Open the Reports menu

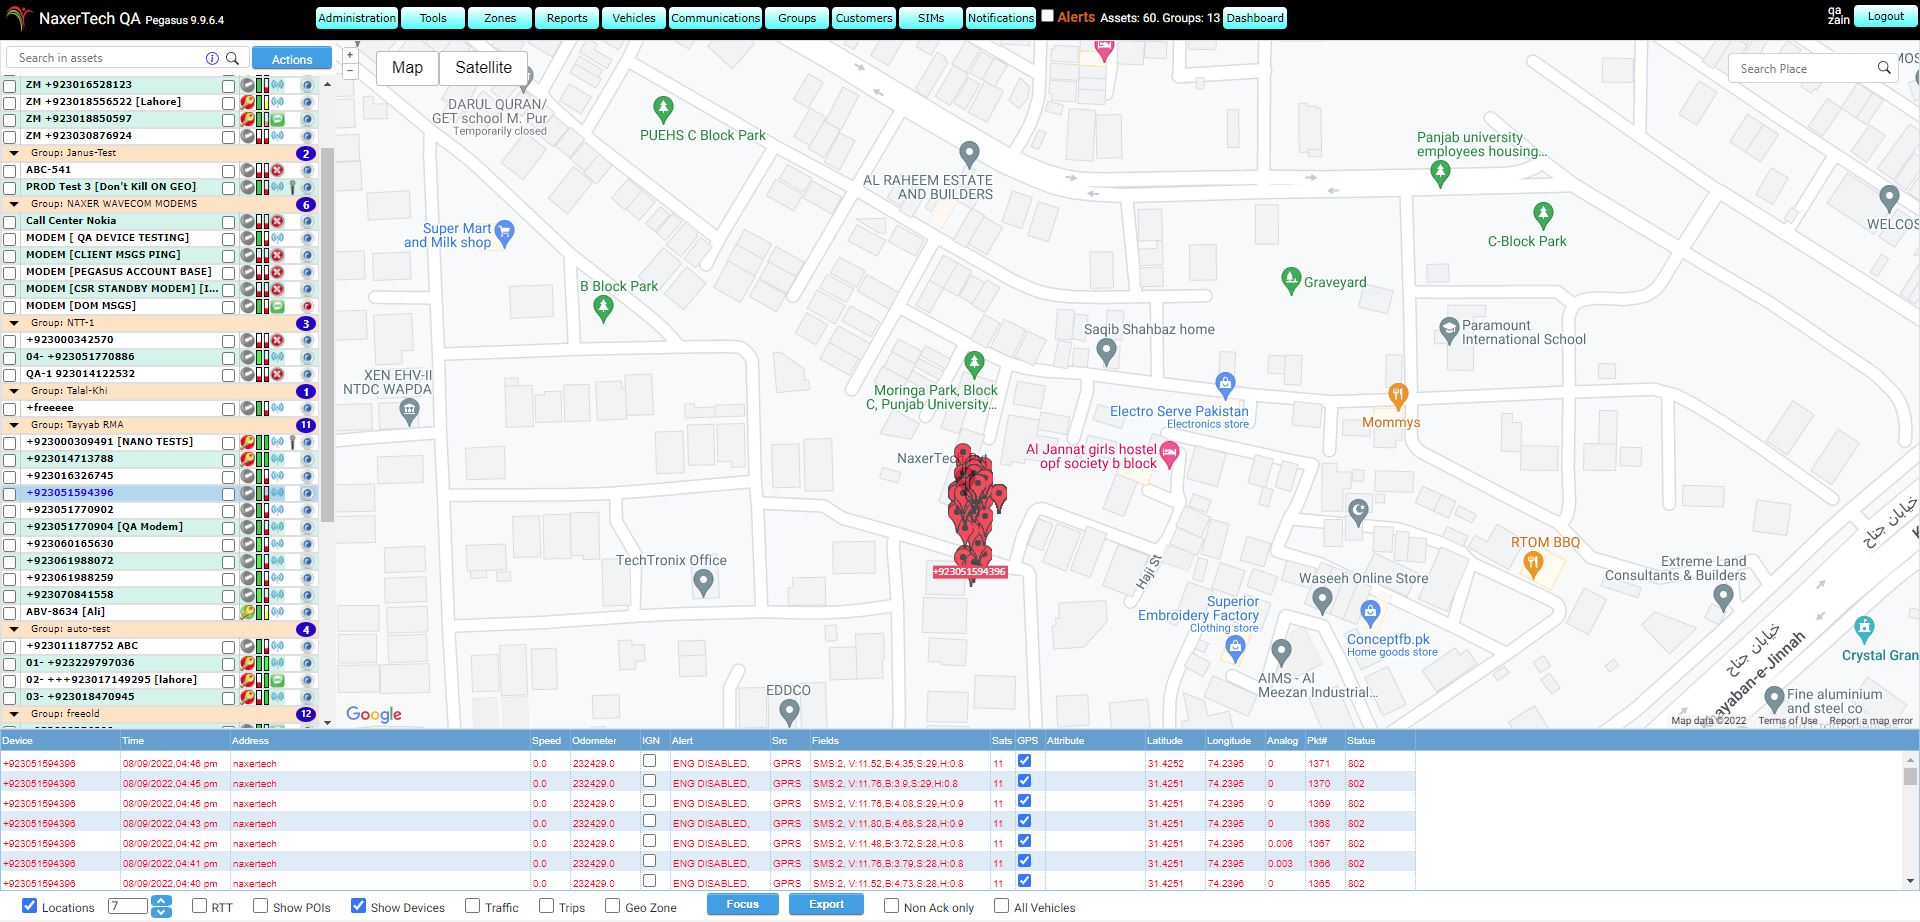pos(566,17)
